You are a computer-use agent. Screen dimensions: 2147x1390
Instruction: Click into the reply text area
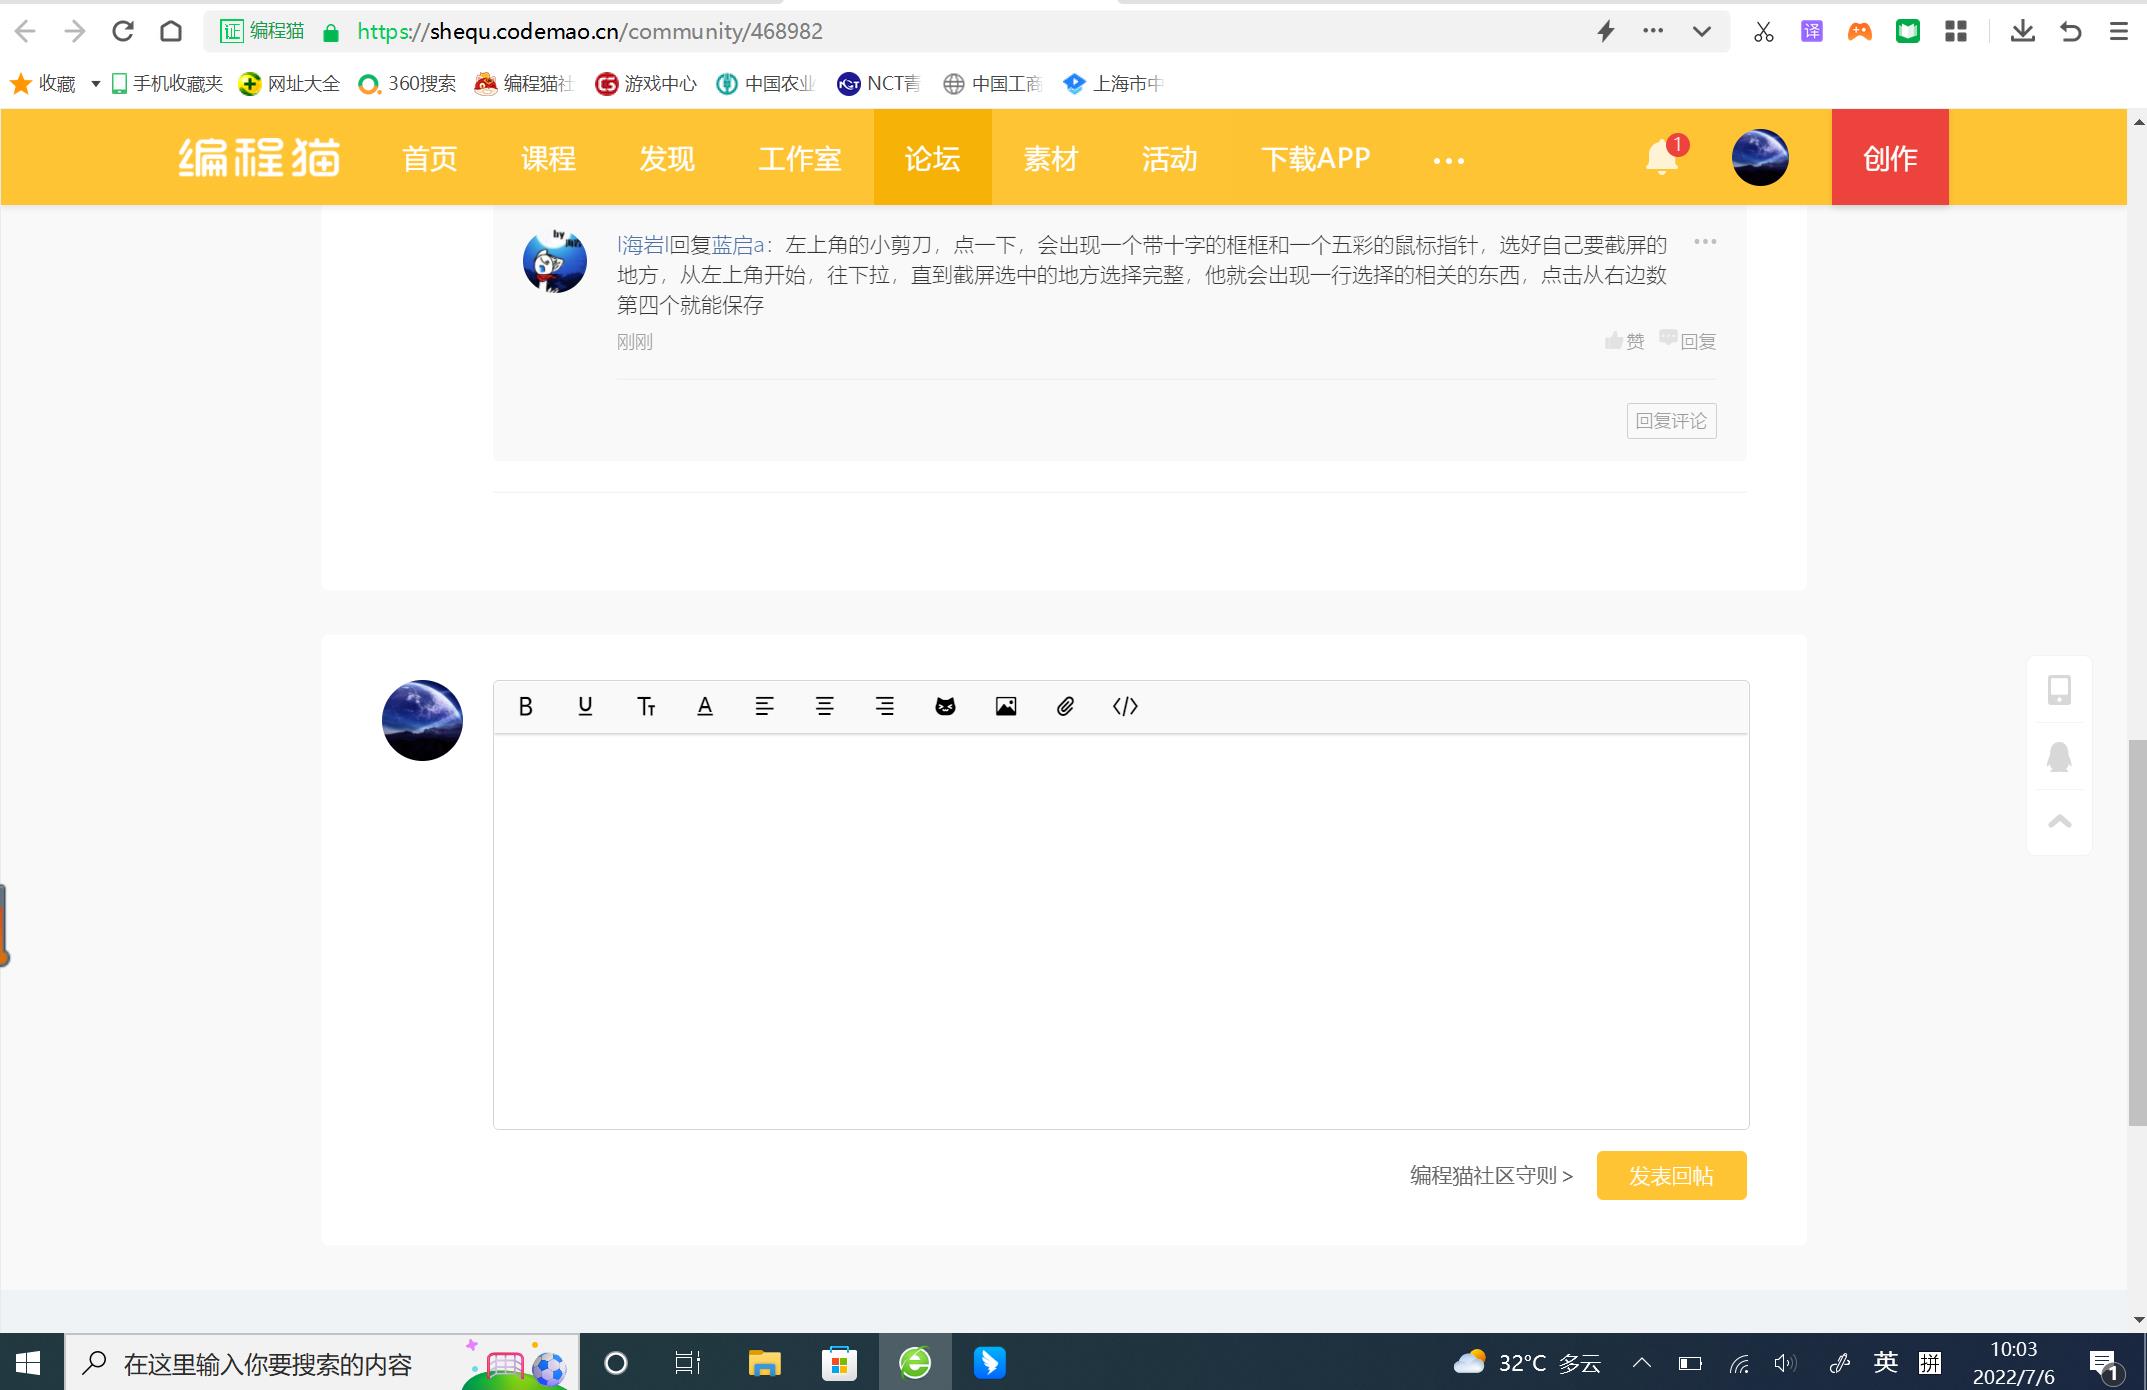tap(1121, 931)
